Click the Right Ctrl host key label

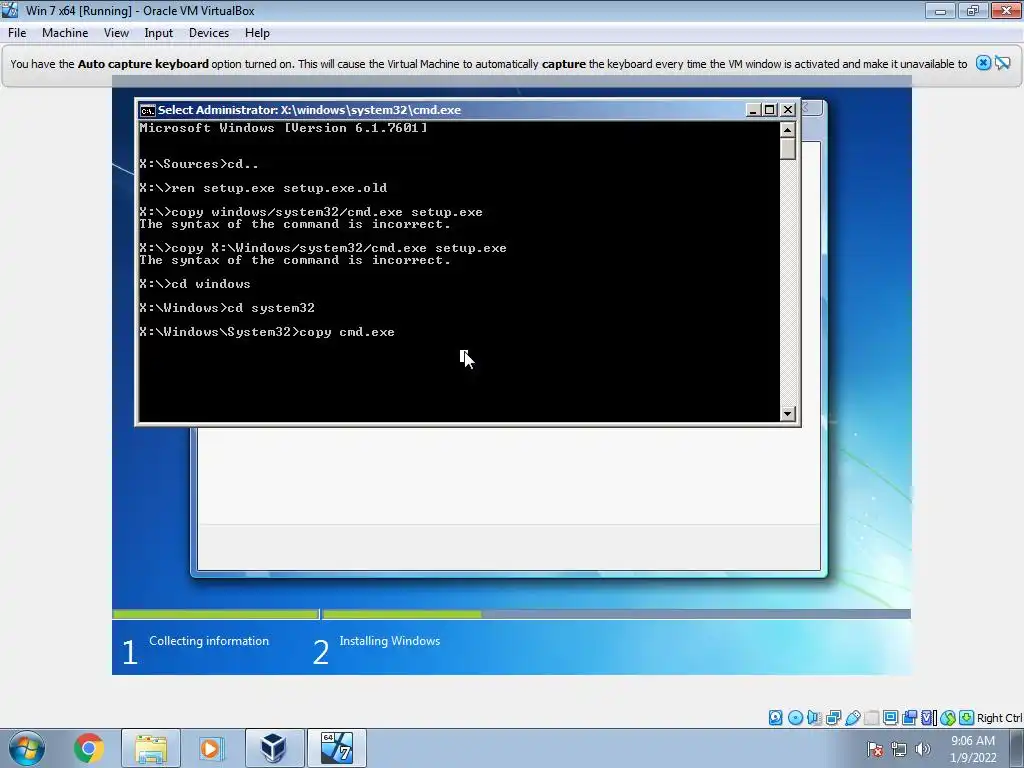click(999, 718)
